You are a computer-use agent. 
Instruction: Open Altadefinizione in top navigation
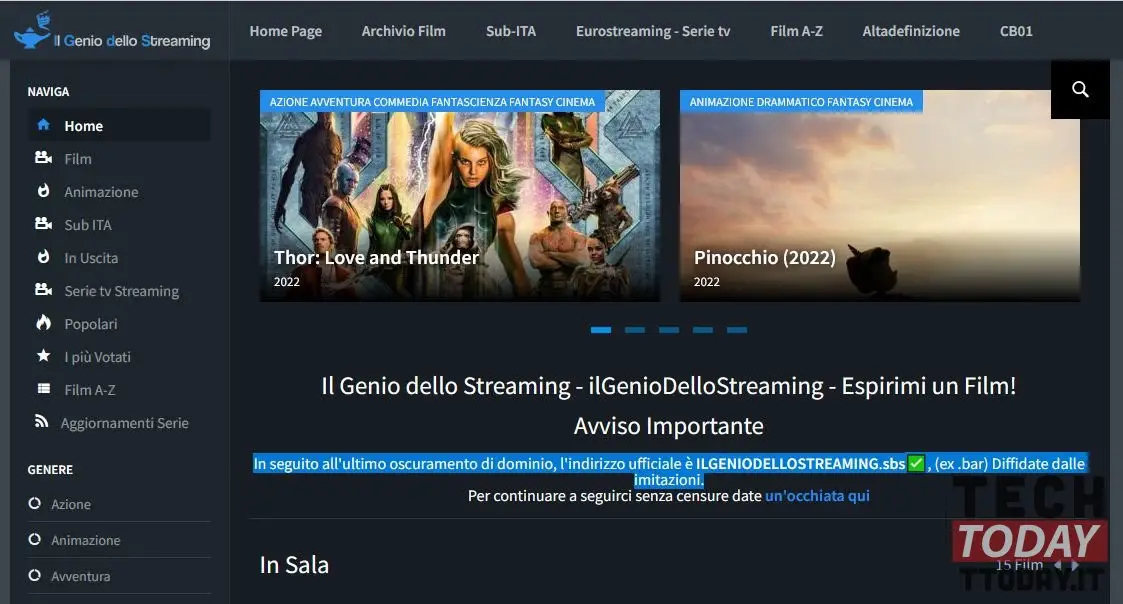[911, 31]
